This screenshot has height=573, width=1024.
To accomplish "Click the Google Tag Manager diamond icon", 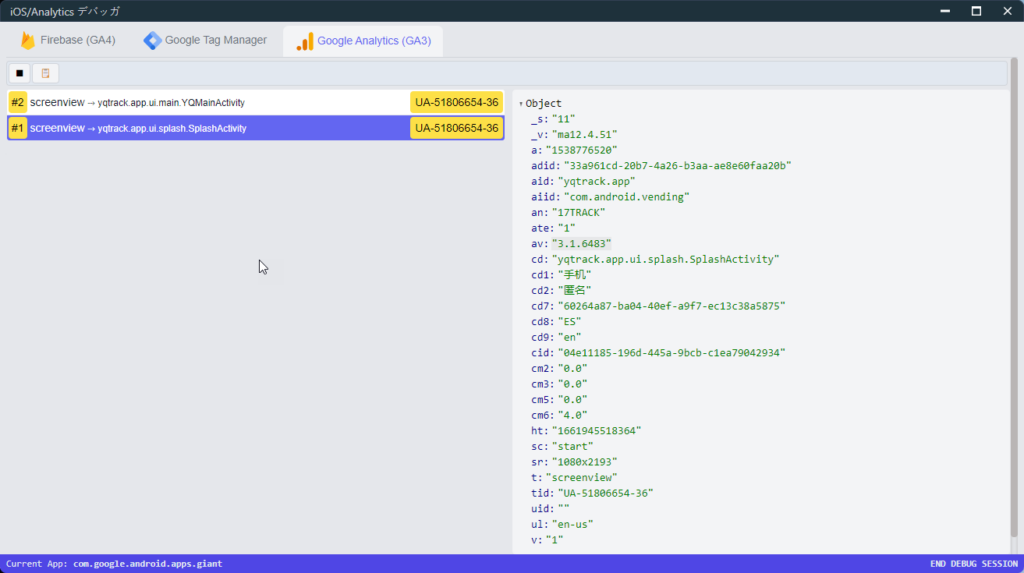I will pos(152,41).
